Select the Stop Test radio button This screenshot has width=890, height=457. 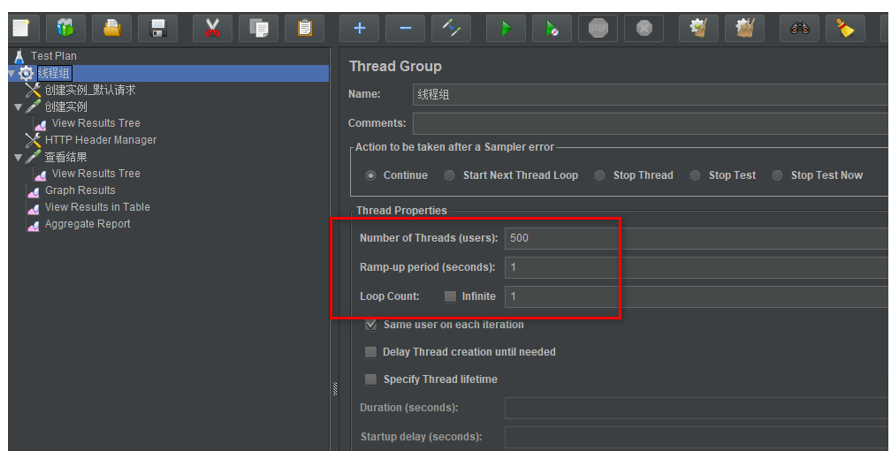point(695,175)
